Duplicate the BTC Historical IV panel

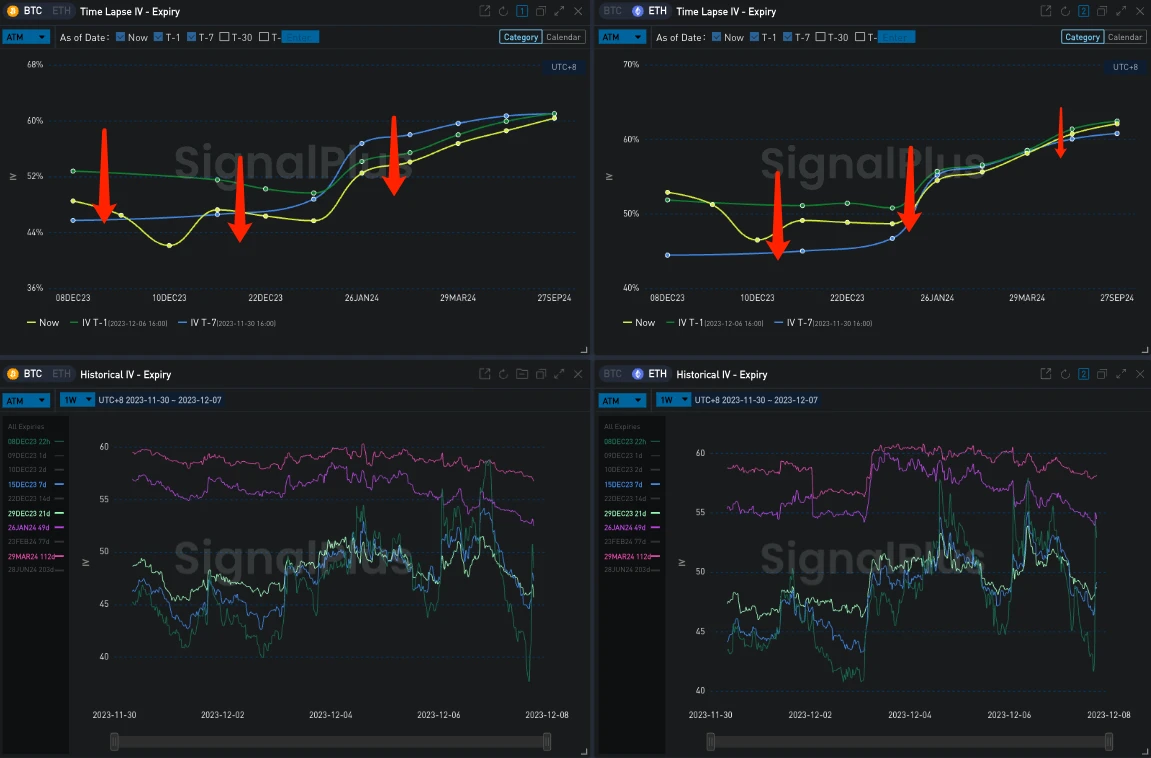pyautogui.click(x=540, y=374)
